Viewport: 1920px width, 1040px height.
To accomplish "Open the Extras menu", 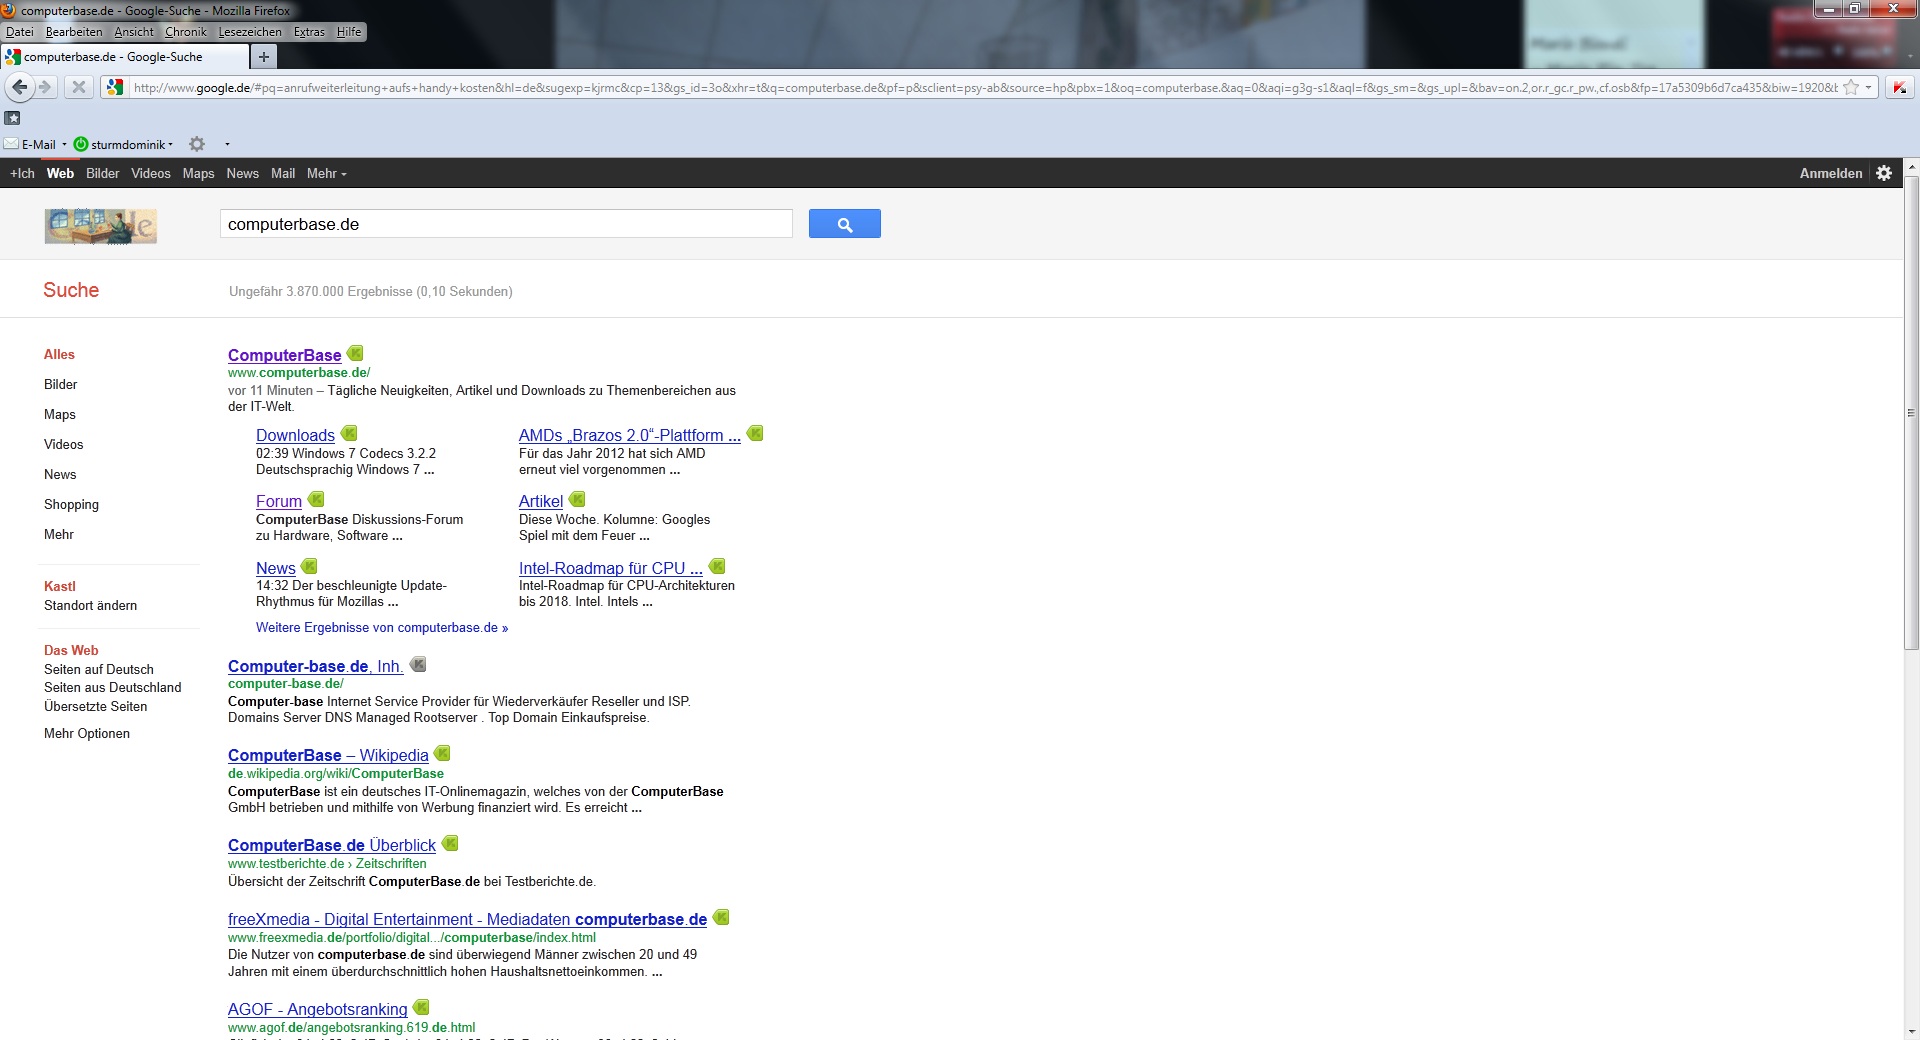I will click(x=309, y=32).
